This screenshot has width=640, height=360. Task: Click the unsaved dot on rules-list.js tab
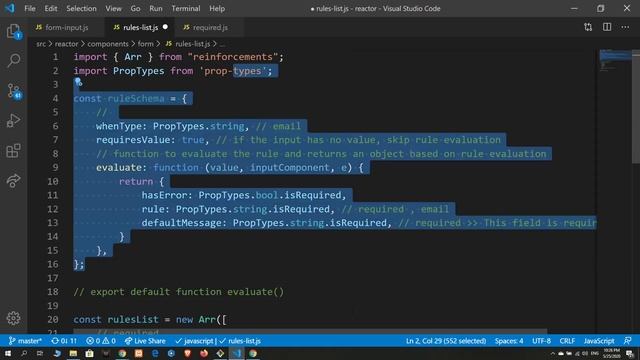(165, 27)
